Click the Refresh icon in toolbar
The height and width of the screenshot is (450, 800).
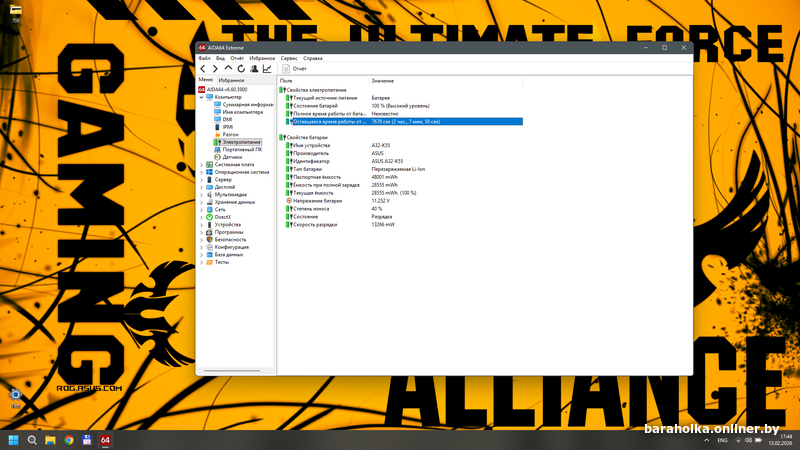point(241,69)
